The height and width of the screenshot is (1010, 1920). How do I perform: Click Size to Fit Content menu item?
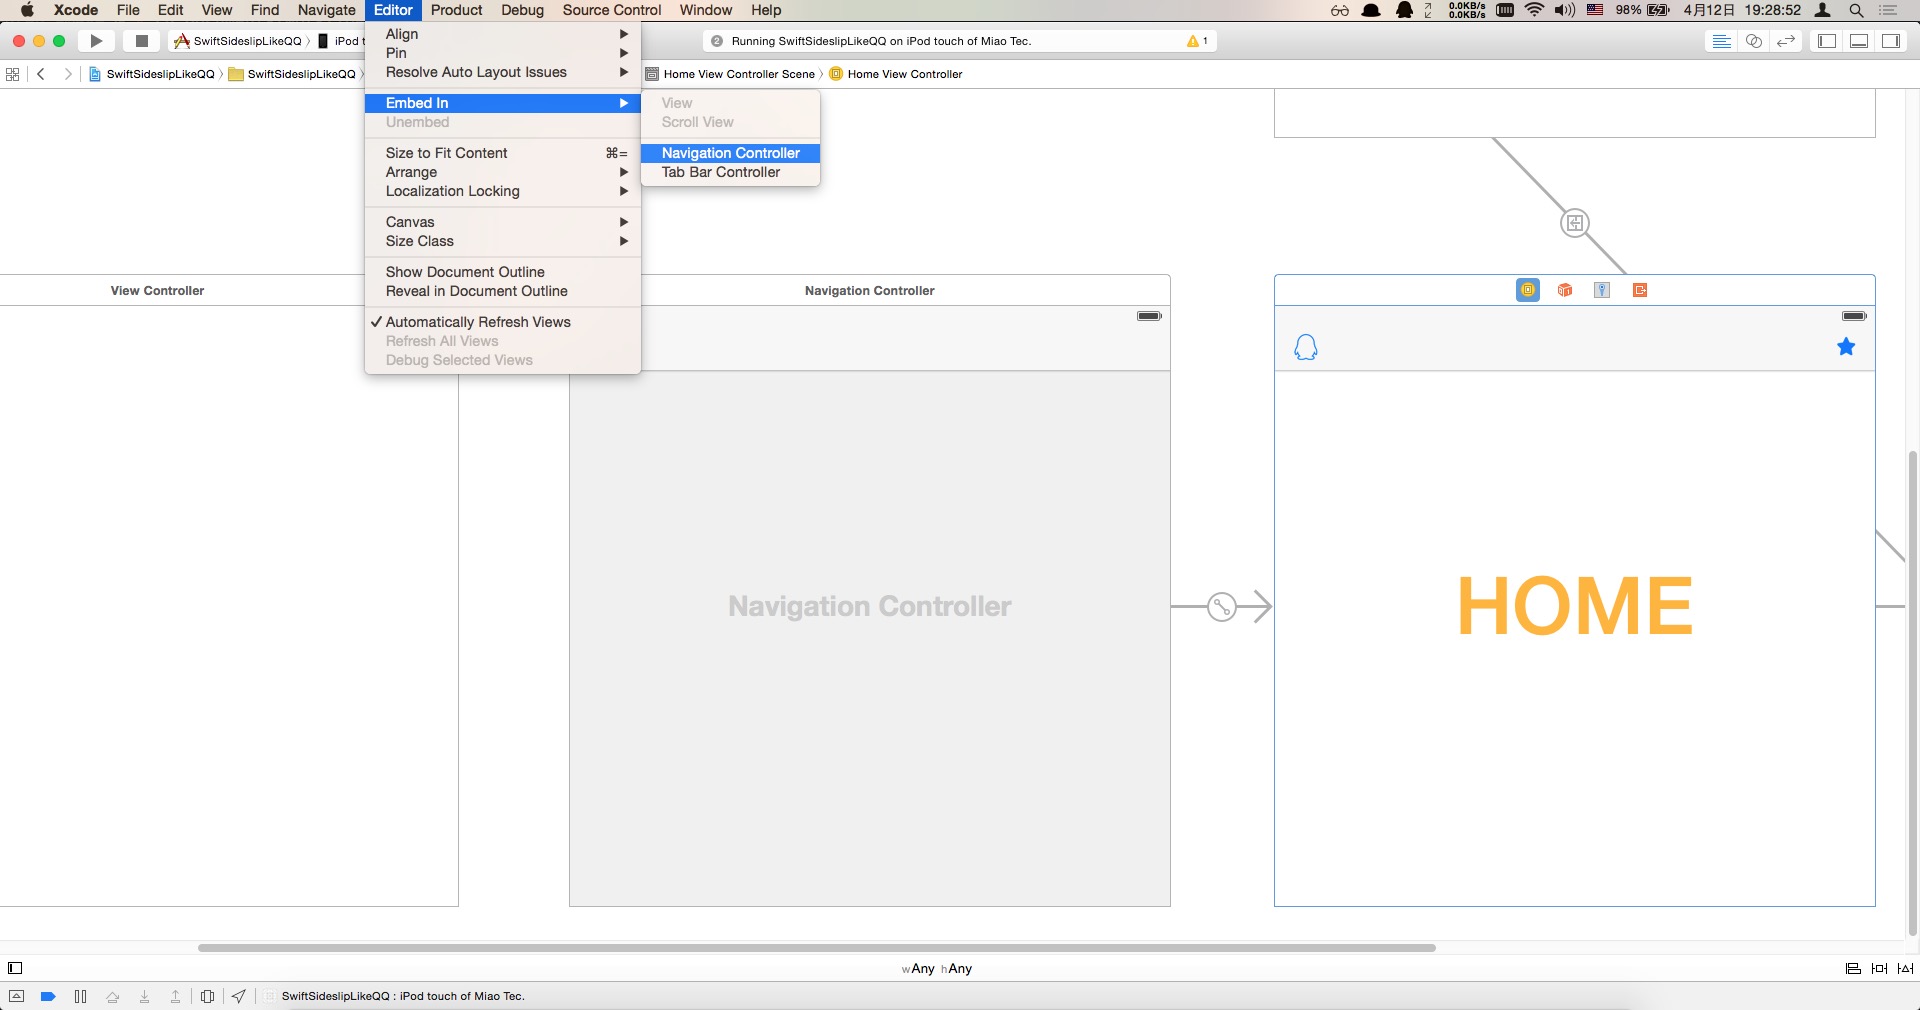(x=502, y=153)
